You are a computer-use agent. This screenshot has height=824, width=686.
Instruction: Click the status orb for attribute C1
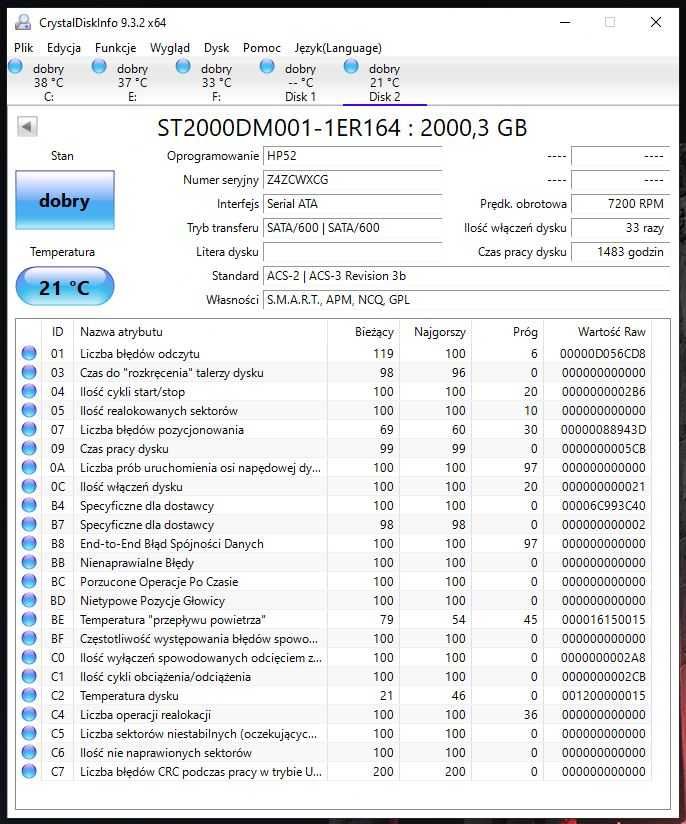(x=29, y=676)
